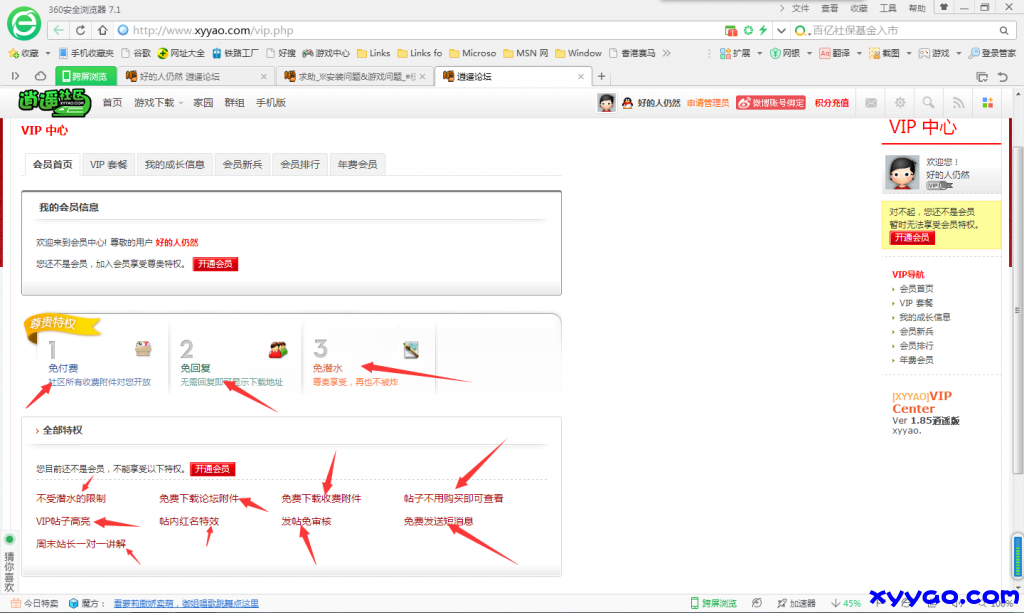Click the site mail envelope icon
Image resolution: width=1024 pixels, height=613 pixels.
click(x=871, y=102)
